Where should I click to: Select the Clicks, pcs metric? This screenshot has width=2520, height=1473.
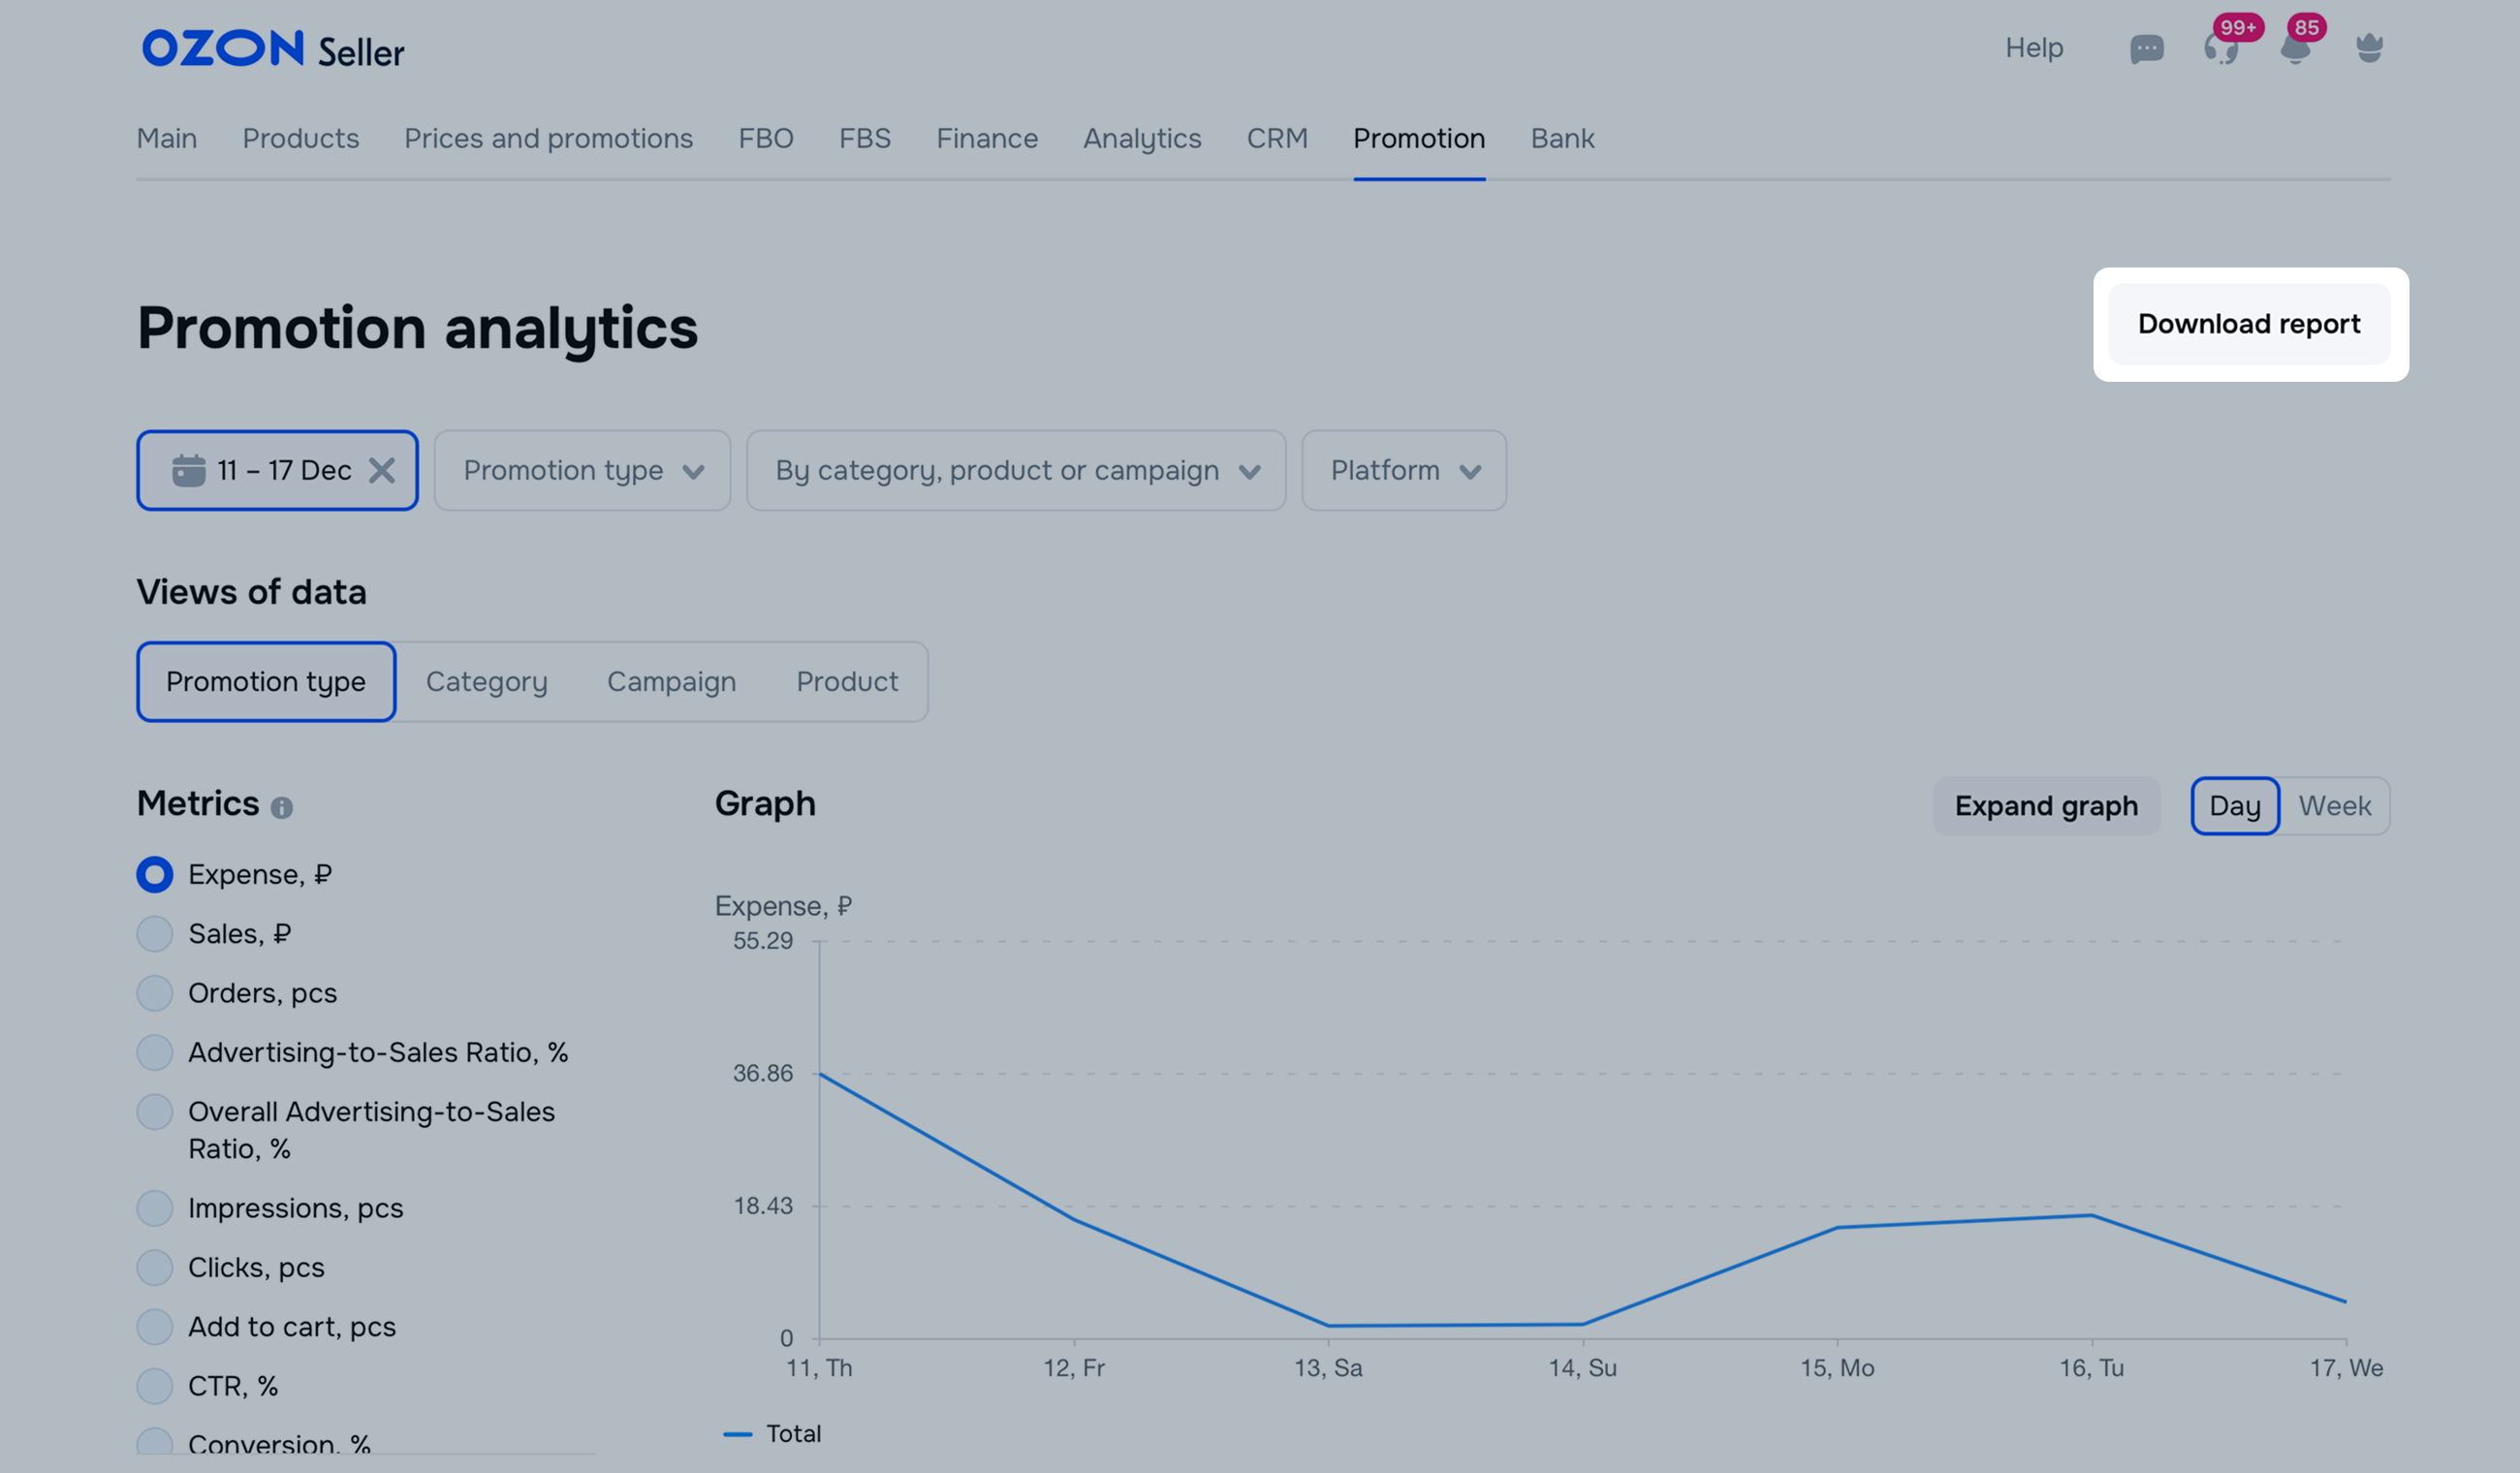[x=155, y=1267]
